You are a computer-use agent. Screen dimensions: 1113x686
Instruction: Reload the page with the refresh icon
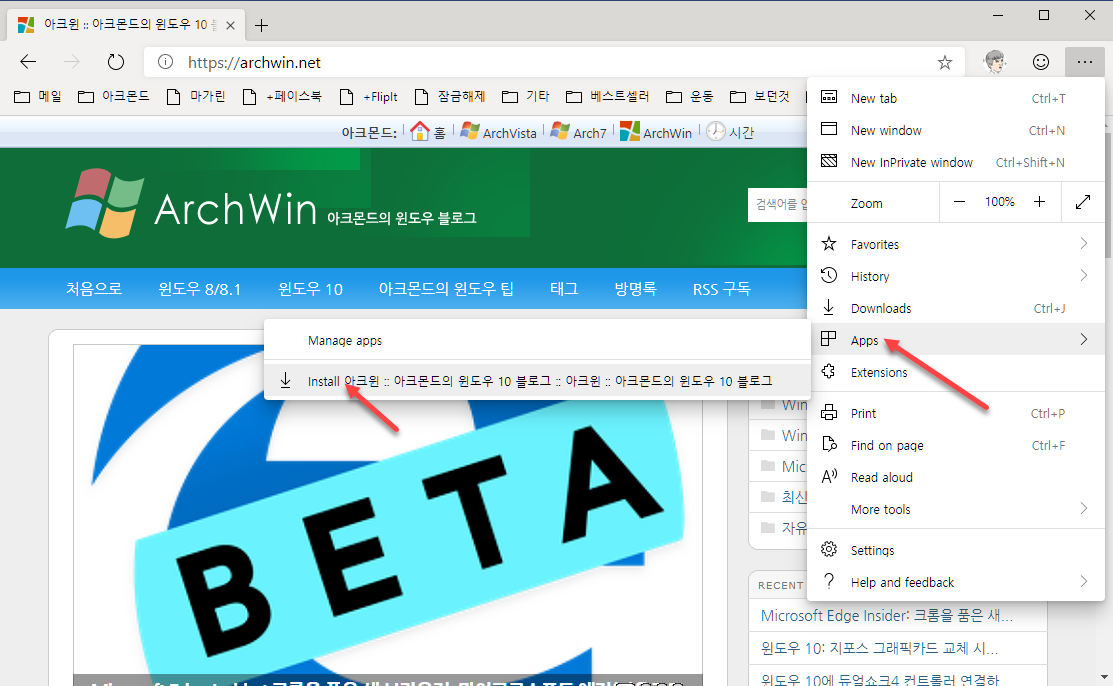click(116, 62)
